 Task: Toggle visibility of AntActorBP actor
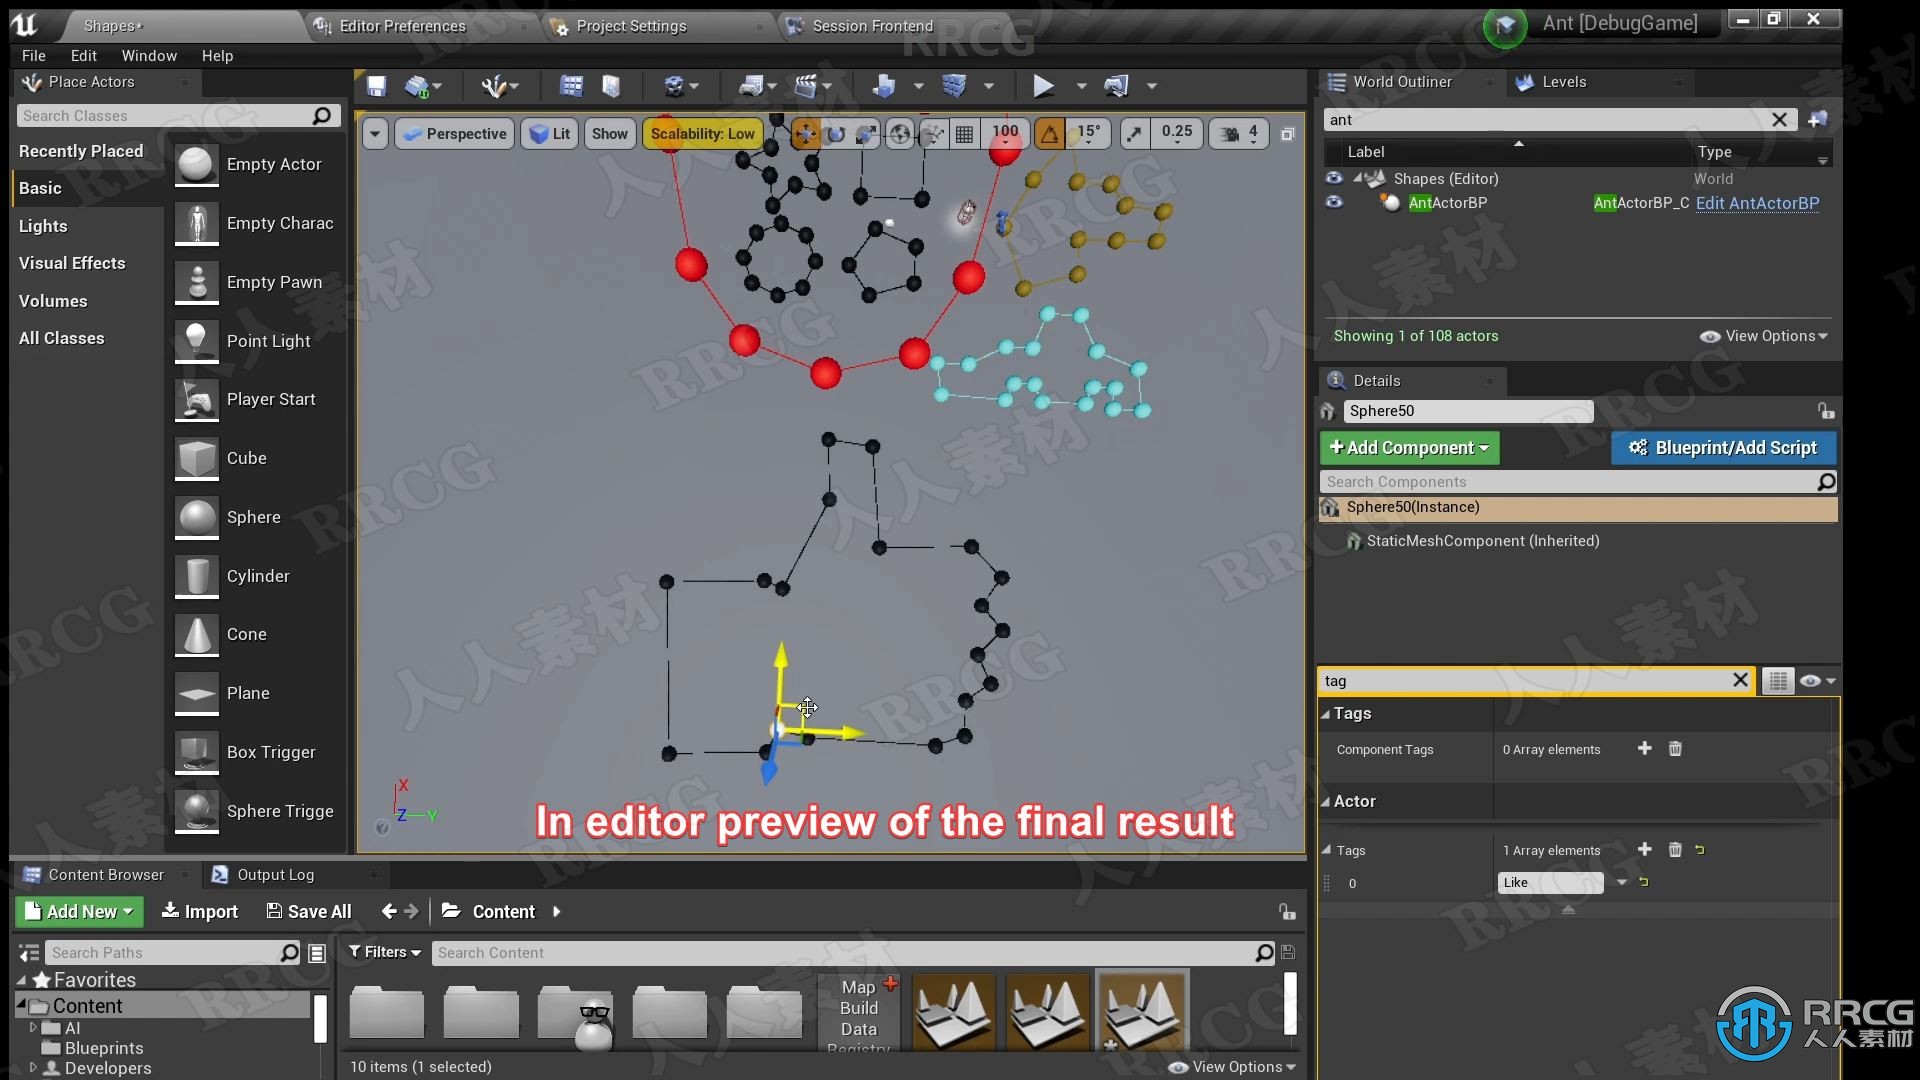coord(1334,202)
